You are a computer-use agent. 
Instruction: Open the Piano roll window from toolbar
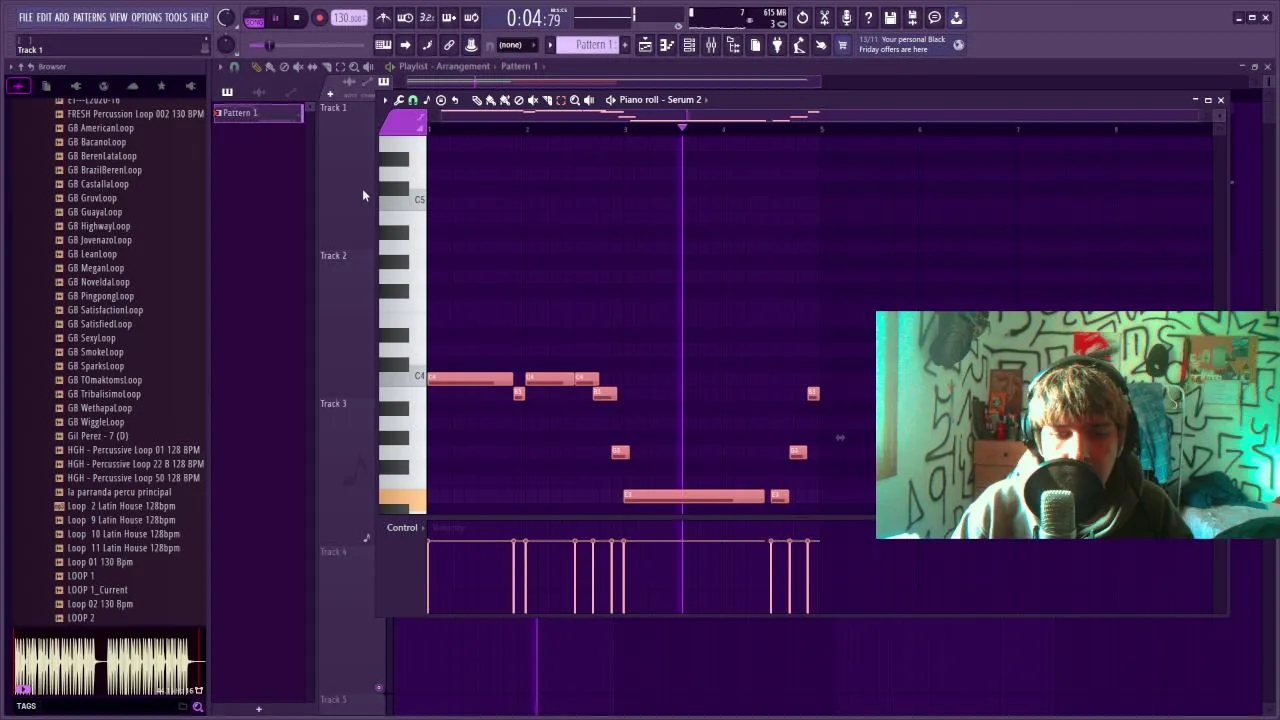pos(667,45)
